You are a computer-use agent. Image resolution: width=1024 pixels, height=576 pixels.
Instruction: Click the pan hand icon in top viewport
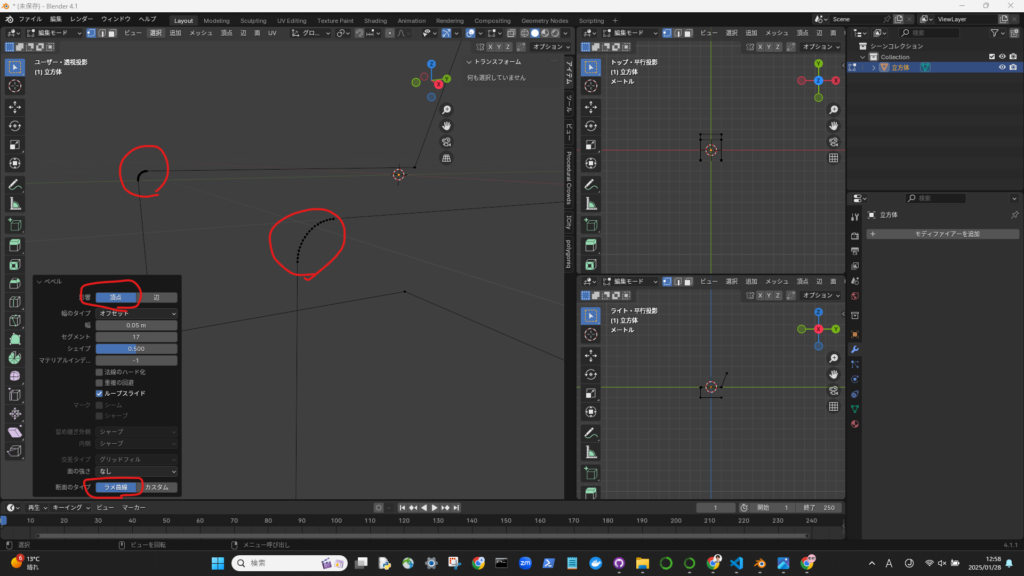(833, 125)
